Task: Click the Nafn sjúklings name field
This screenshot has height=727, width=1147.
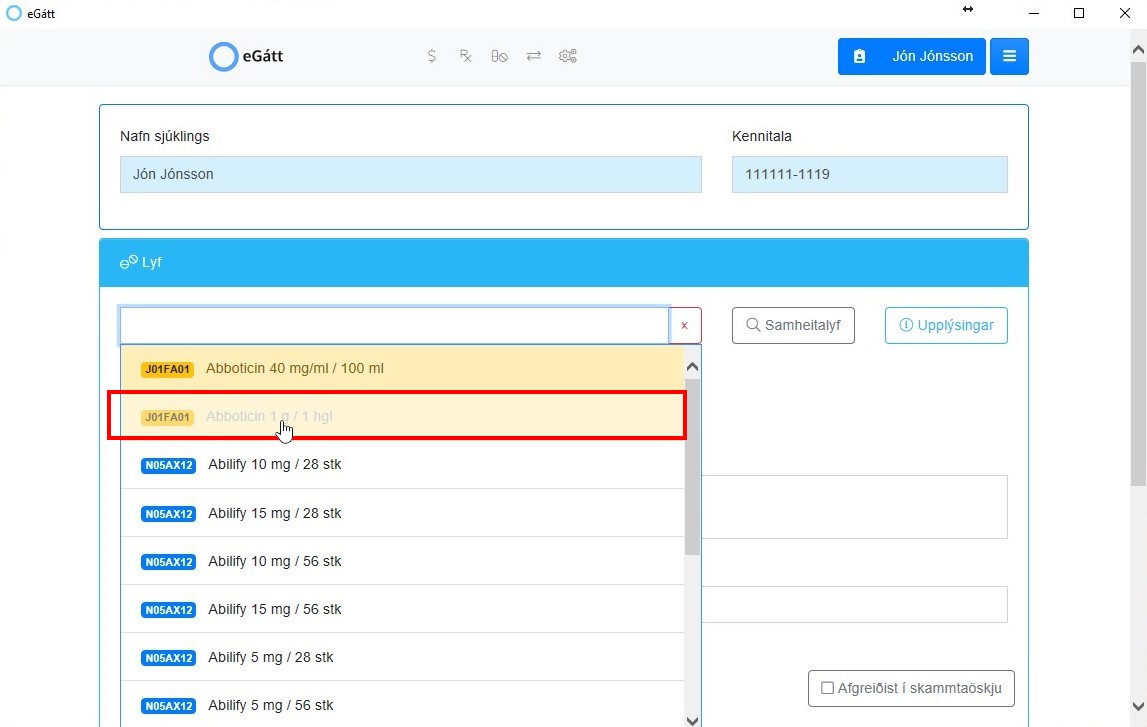Action: (x=410, y=174)
